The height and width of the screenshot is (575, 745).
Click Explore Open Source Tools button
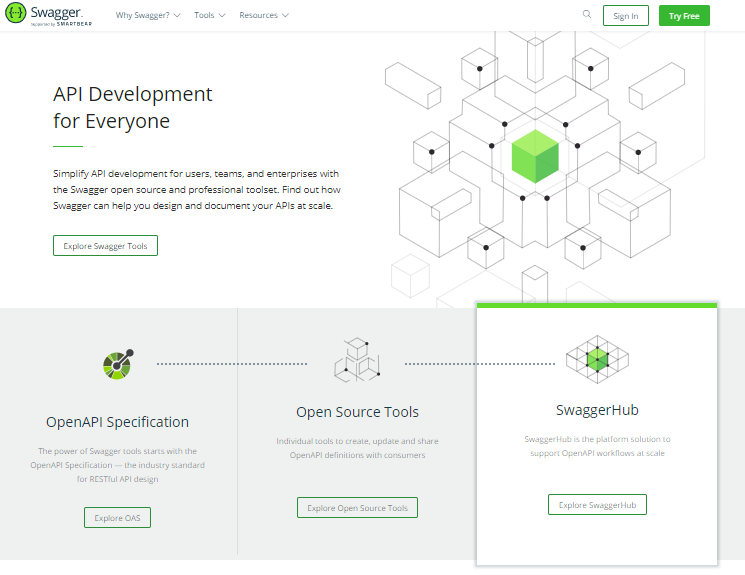click(357, 508)
